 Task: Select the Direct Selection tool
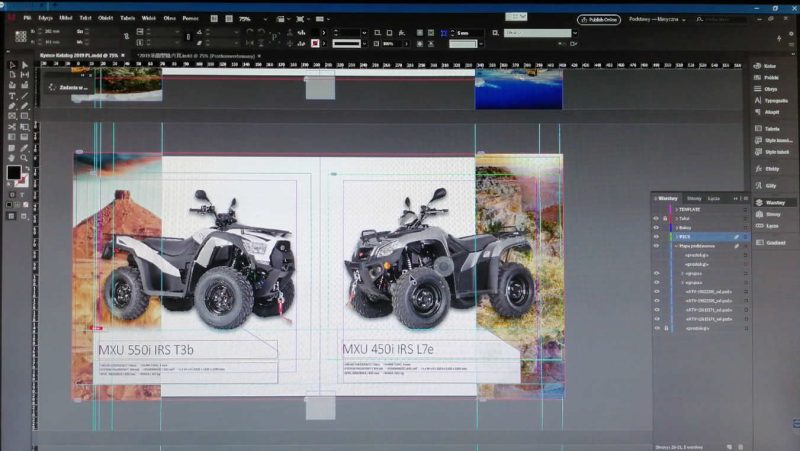(x=24, y=65)
